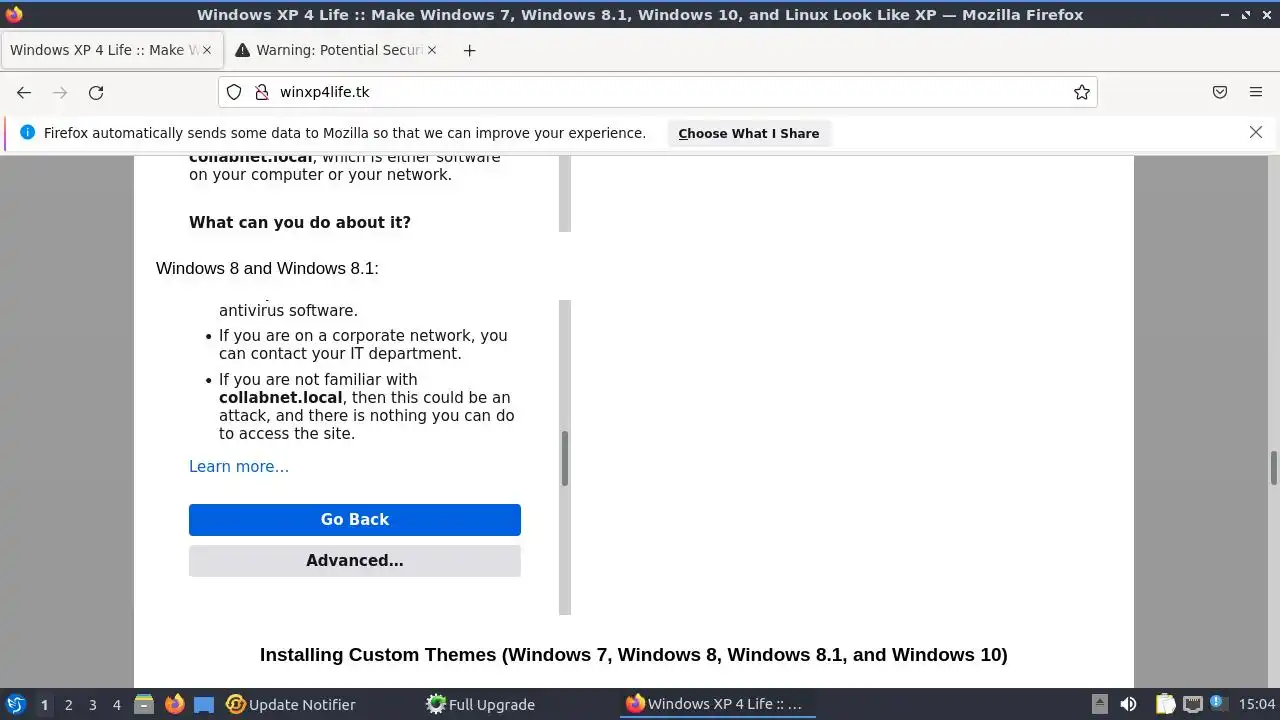Switch to workspace 3
This screenshot has width=1280, height=720.
coord(92,705)
